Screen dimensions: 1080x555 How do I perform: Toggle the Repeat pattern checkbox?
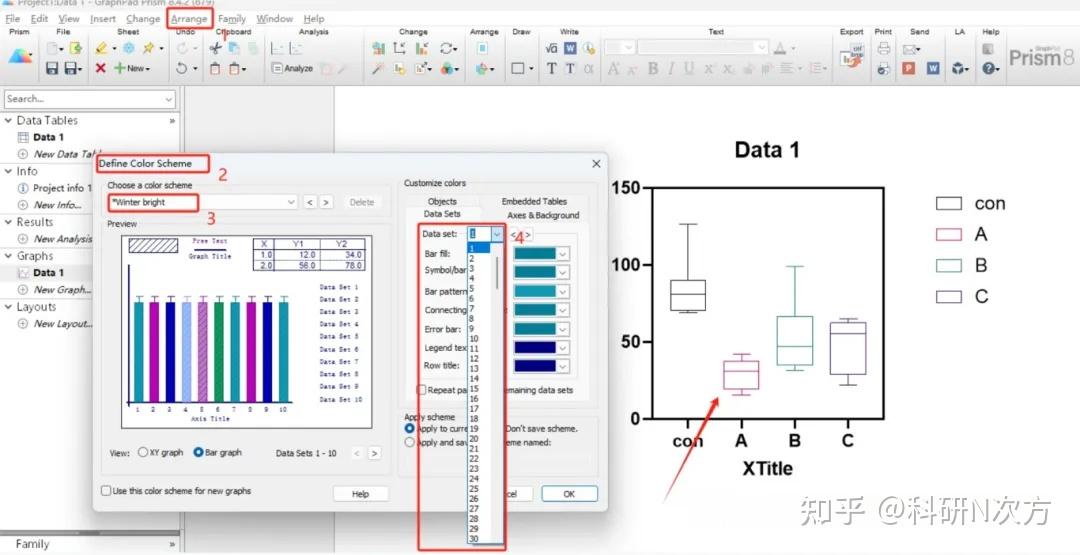click(422, 390)
